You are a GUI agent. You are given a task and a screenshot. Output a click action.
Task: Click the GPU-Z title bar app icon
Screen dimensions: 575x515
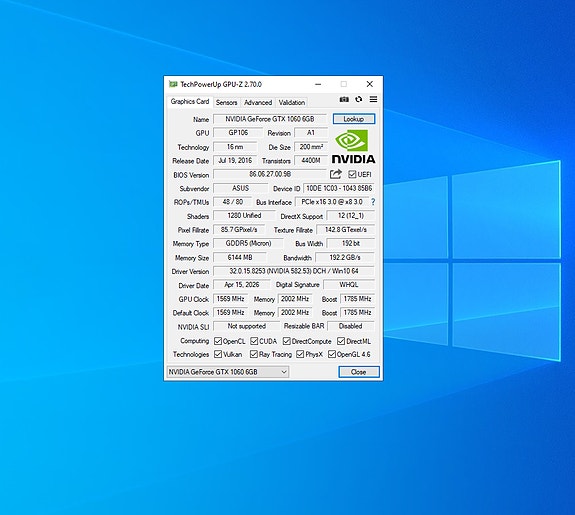(x=173, y=84)
